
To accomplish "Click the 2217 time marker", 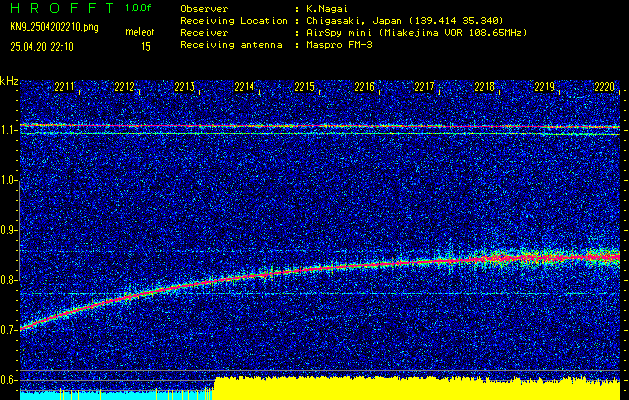I will pyautogui.click(x=424, y=87).
